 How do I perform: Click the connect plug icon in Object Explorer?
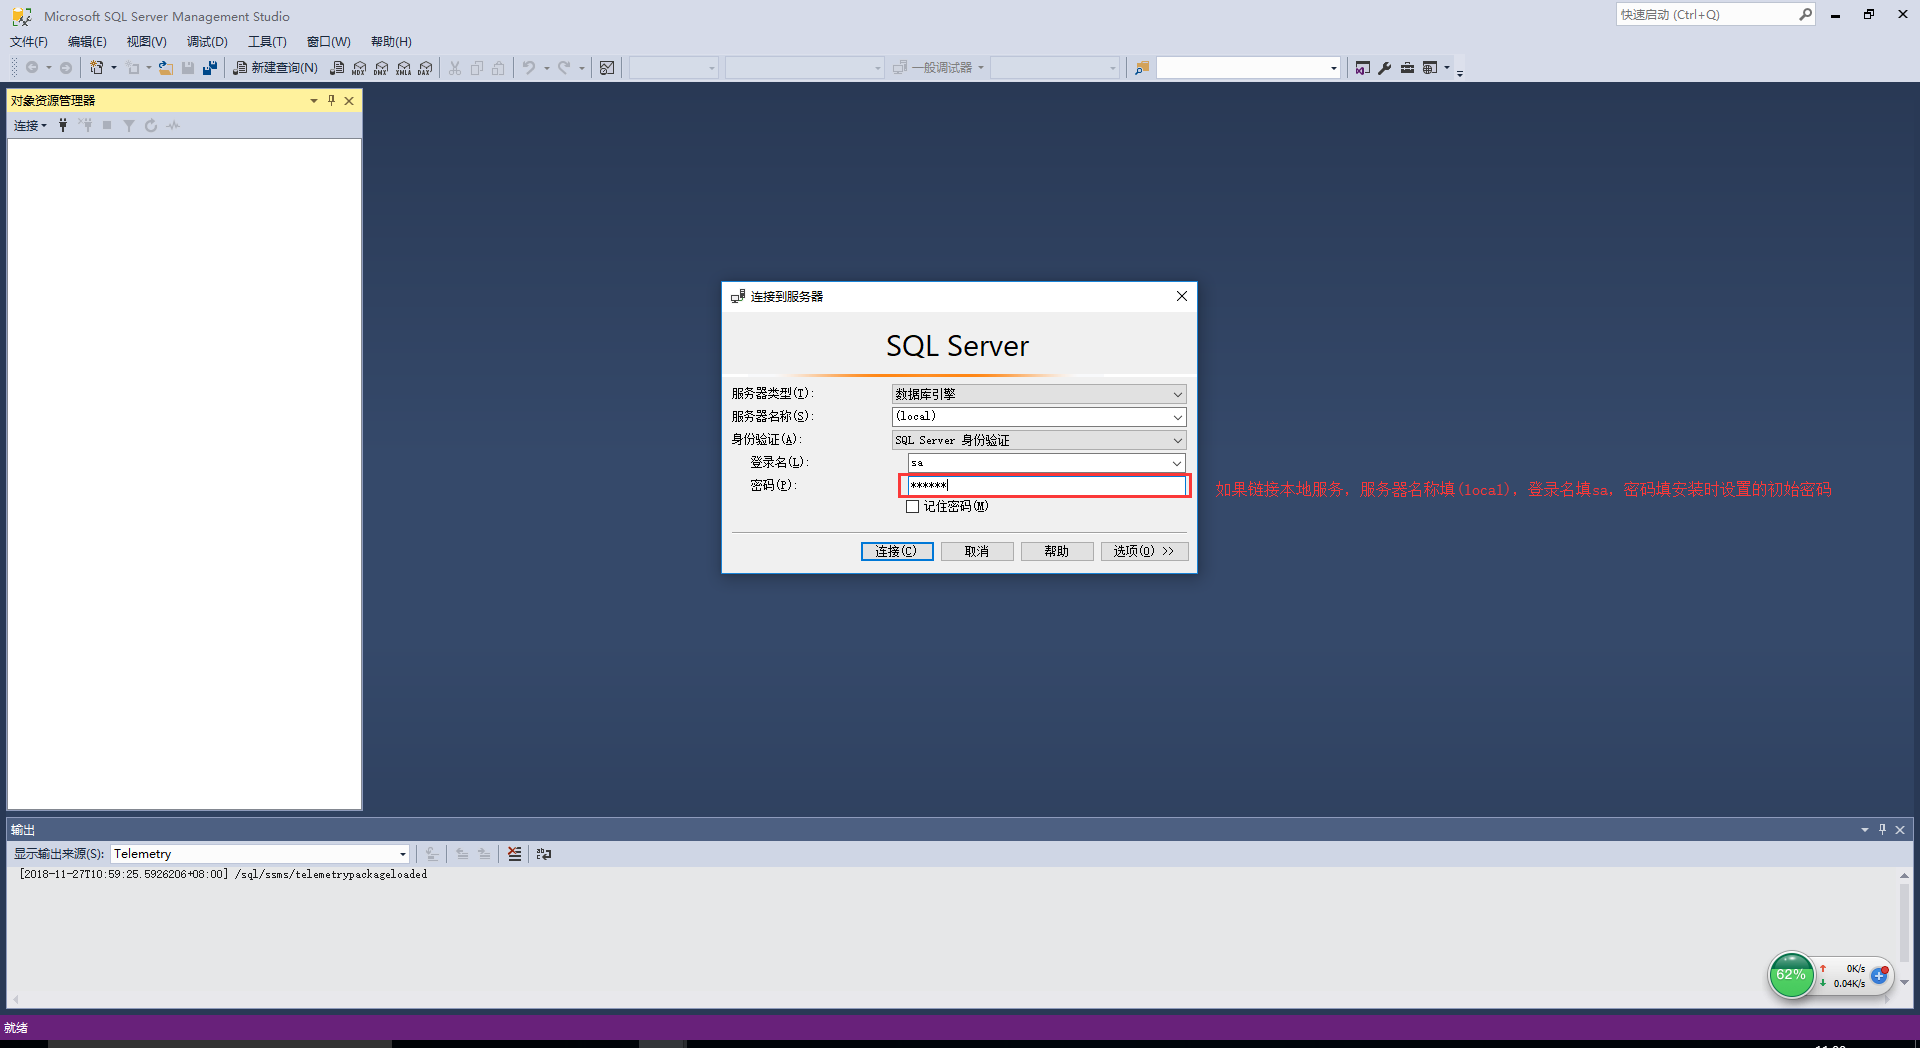[63, 125]
